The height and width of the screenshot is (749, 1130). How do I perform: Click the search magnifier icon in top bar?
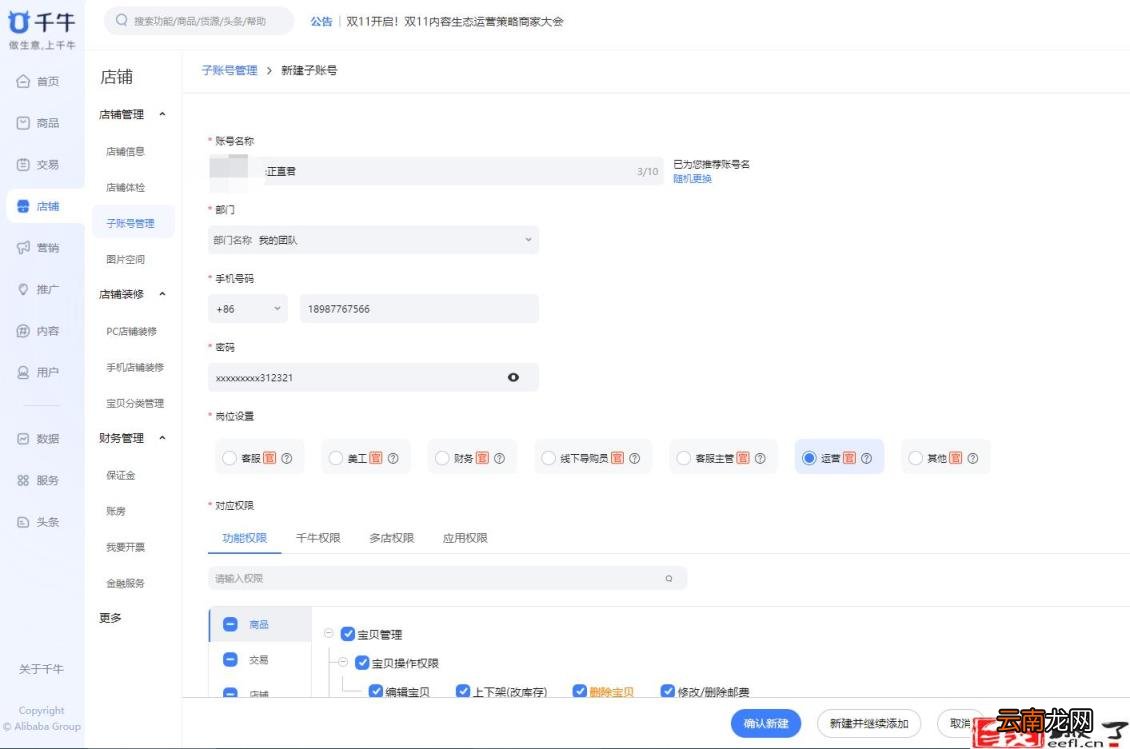click(122, 20)
